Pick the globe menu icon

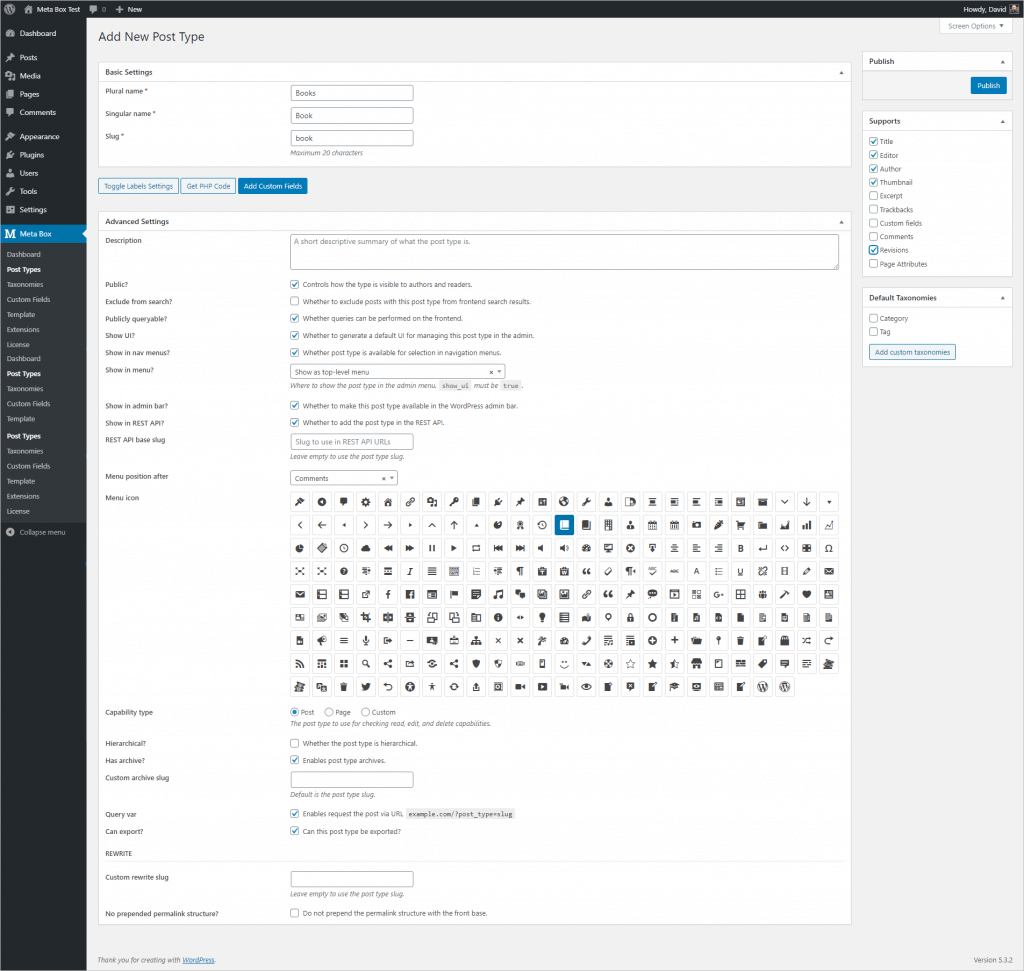564,501
